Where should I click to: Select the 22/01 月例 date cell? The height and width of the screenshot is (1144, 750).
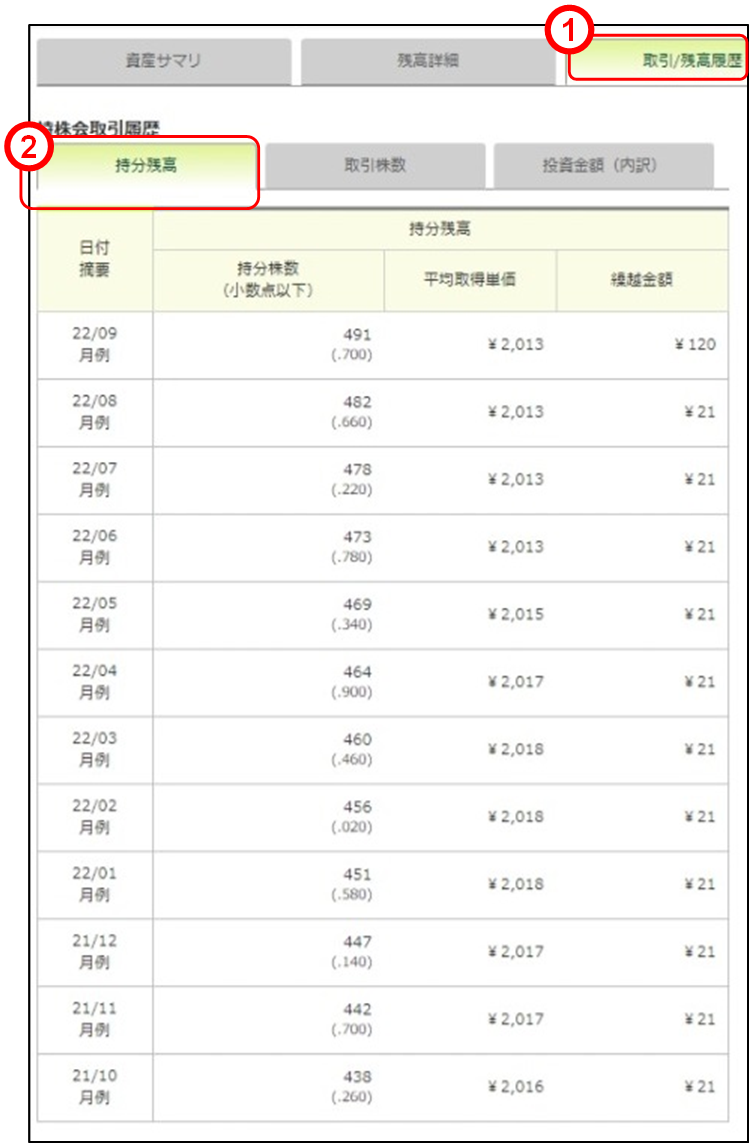pos(95,884)
